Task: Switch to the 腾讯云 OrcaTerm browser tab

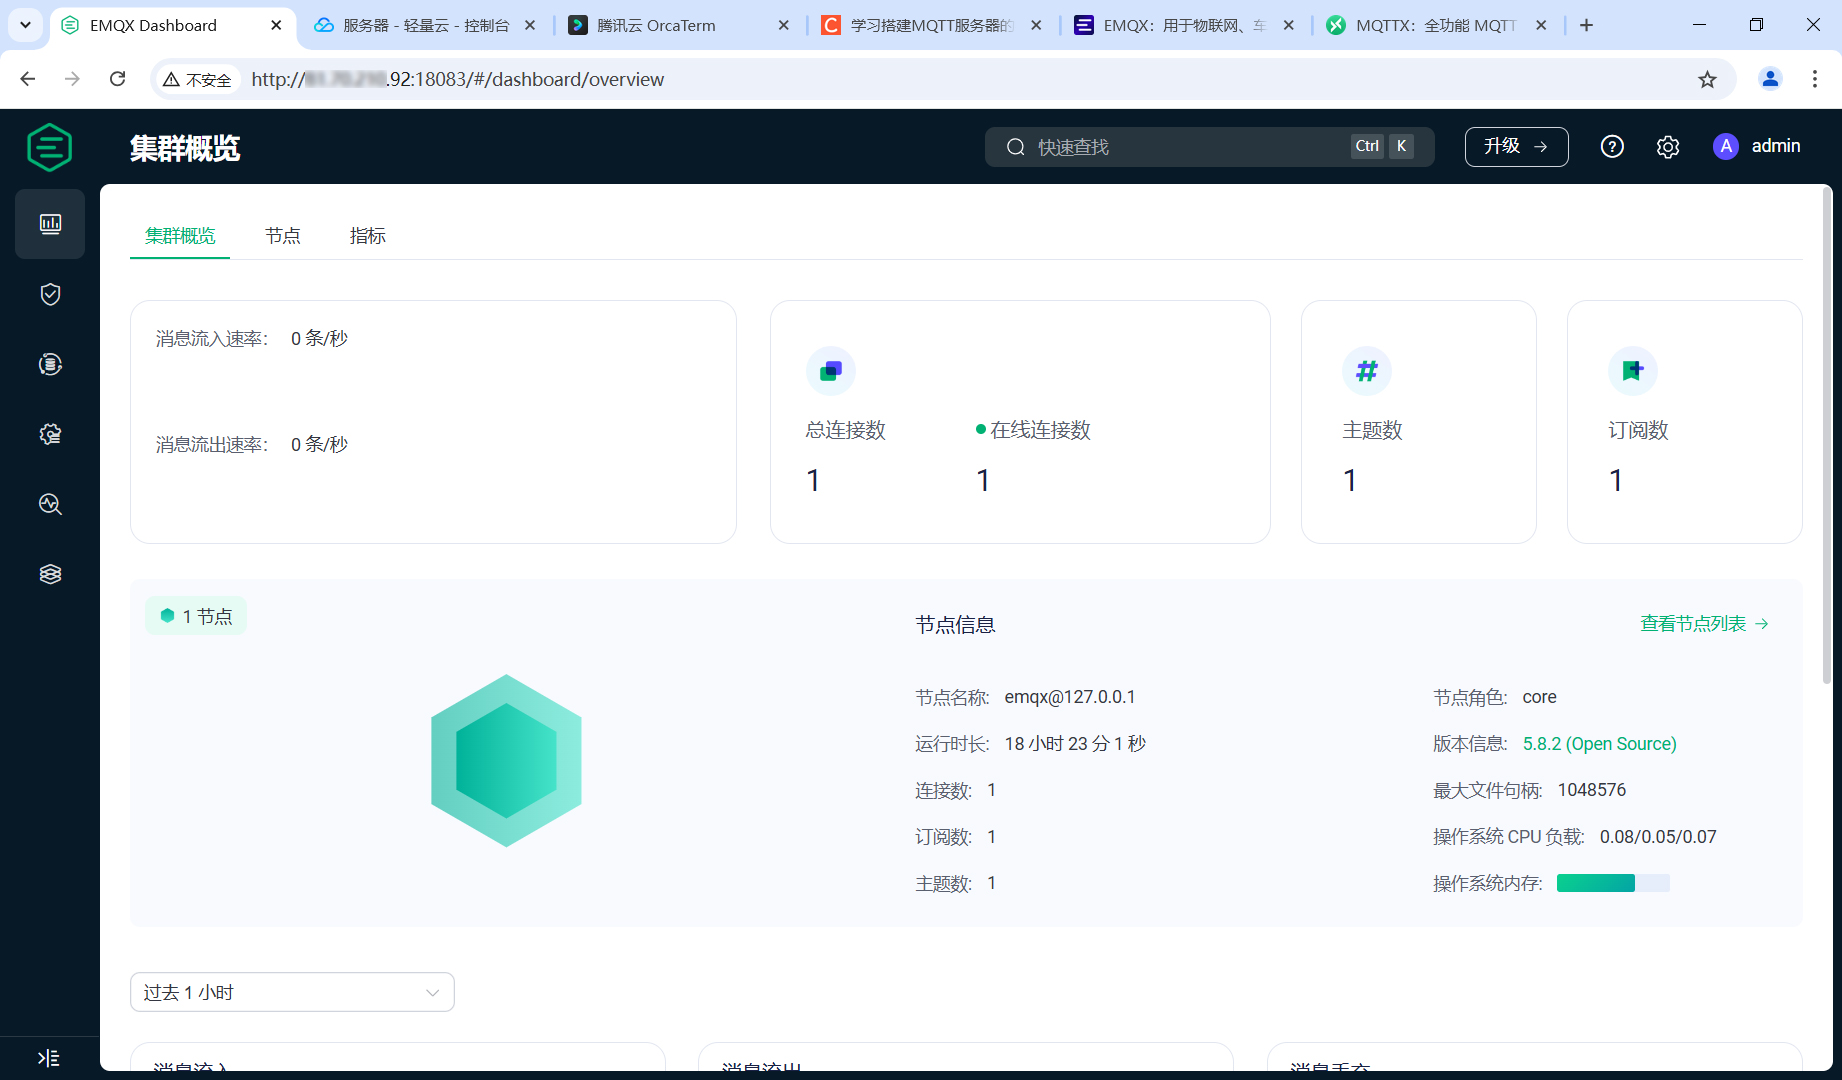Action: tap(678, 25)
